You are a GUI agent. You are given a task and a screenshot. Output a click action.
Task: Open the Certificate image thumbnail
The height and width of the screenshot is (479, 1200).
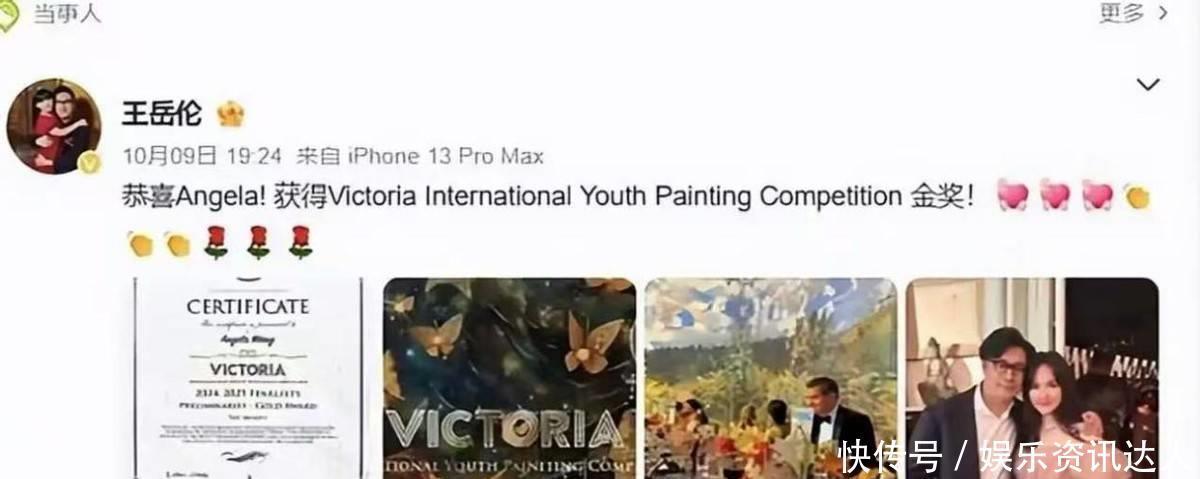tap(249, 378)
